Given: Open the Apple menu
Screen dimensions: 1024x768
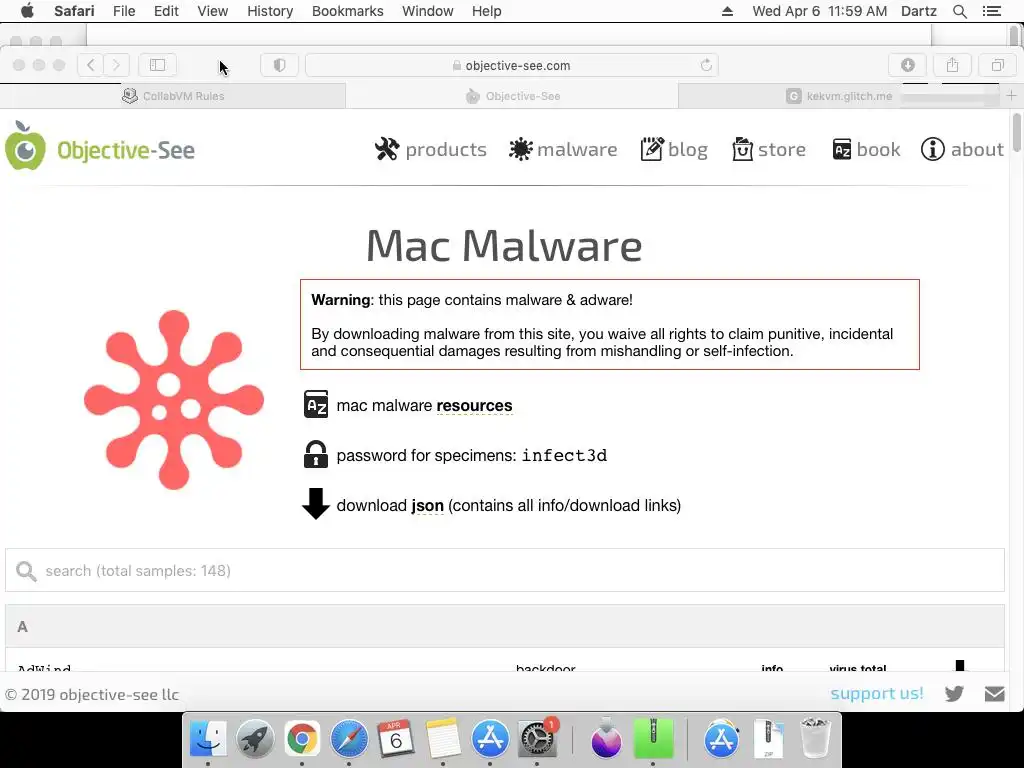Looking at the screenshot, I should coord(27,11).
